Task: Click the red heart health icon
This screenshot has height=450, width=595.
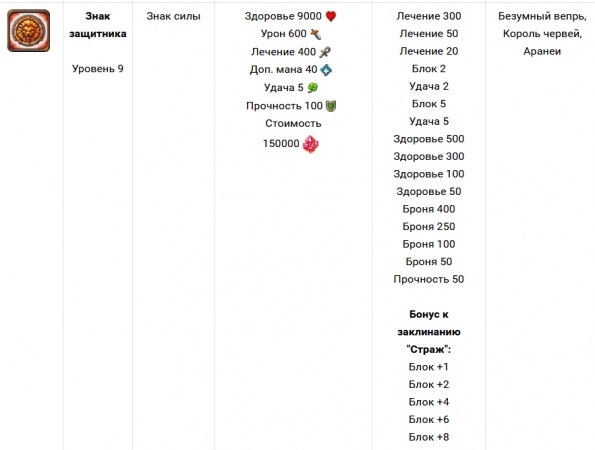Action: point(331,16)
